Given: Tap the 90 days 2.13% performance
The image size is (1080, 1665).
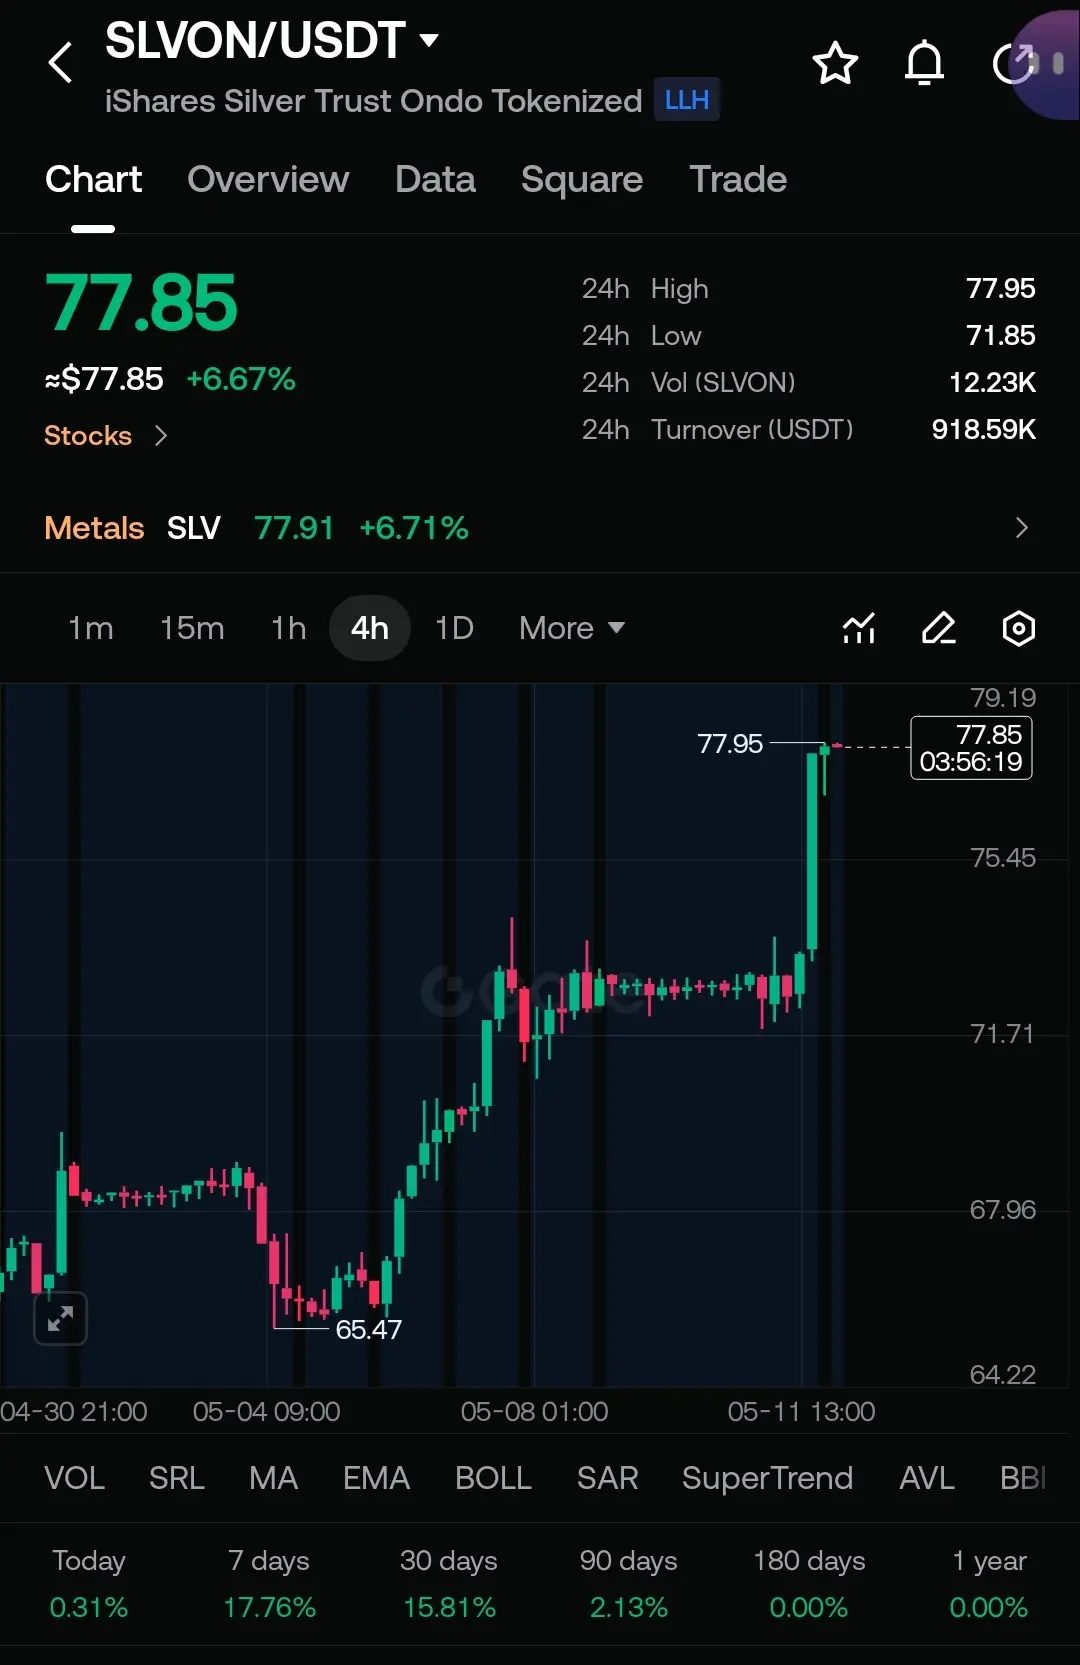Looking at the screenshot, I should click(x=629, y=1584).
